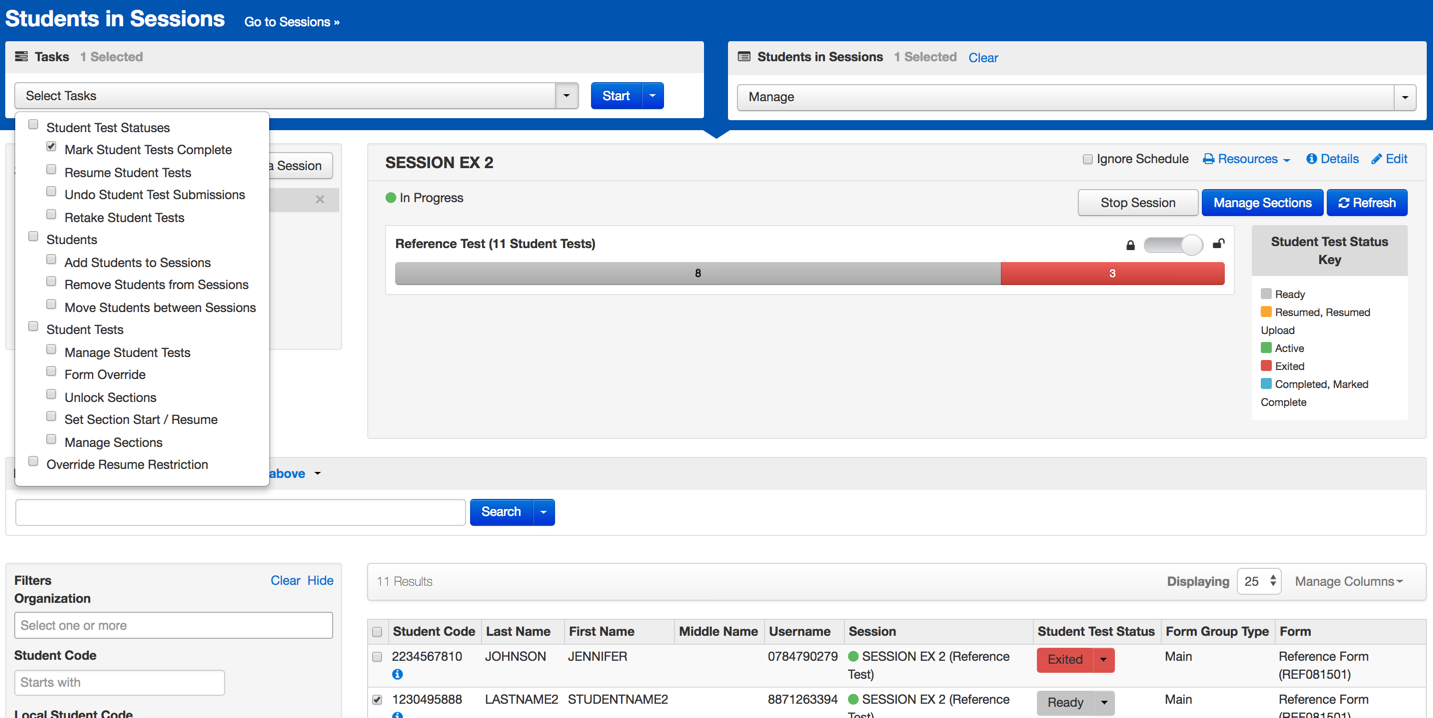Click info icon under student code 2234567810

(397, 675)
